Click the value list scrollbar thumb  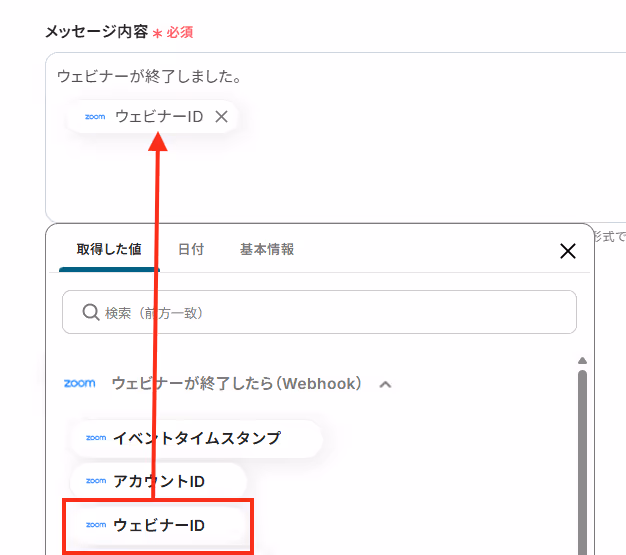click(582, 462)
